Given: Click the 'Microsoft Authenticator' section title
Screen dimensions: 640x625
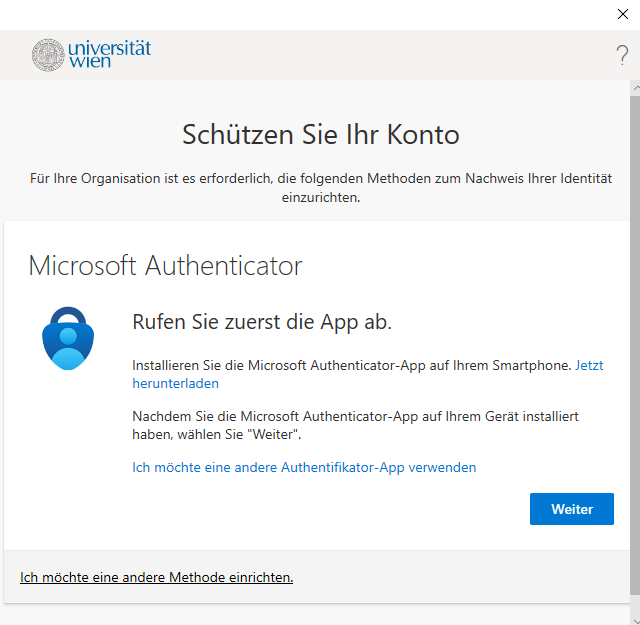Looking at the screenshot, I should (x=165, y=266).
